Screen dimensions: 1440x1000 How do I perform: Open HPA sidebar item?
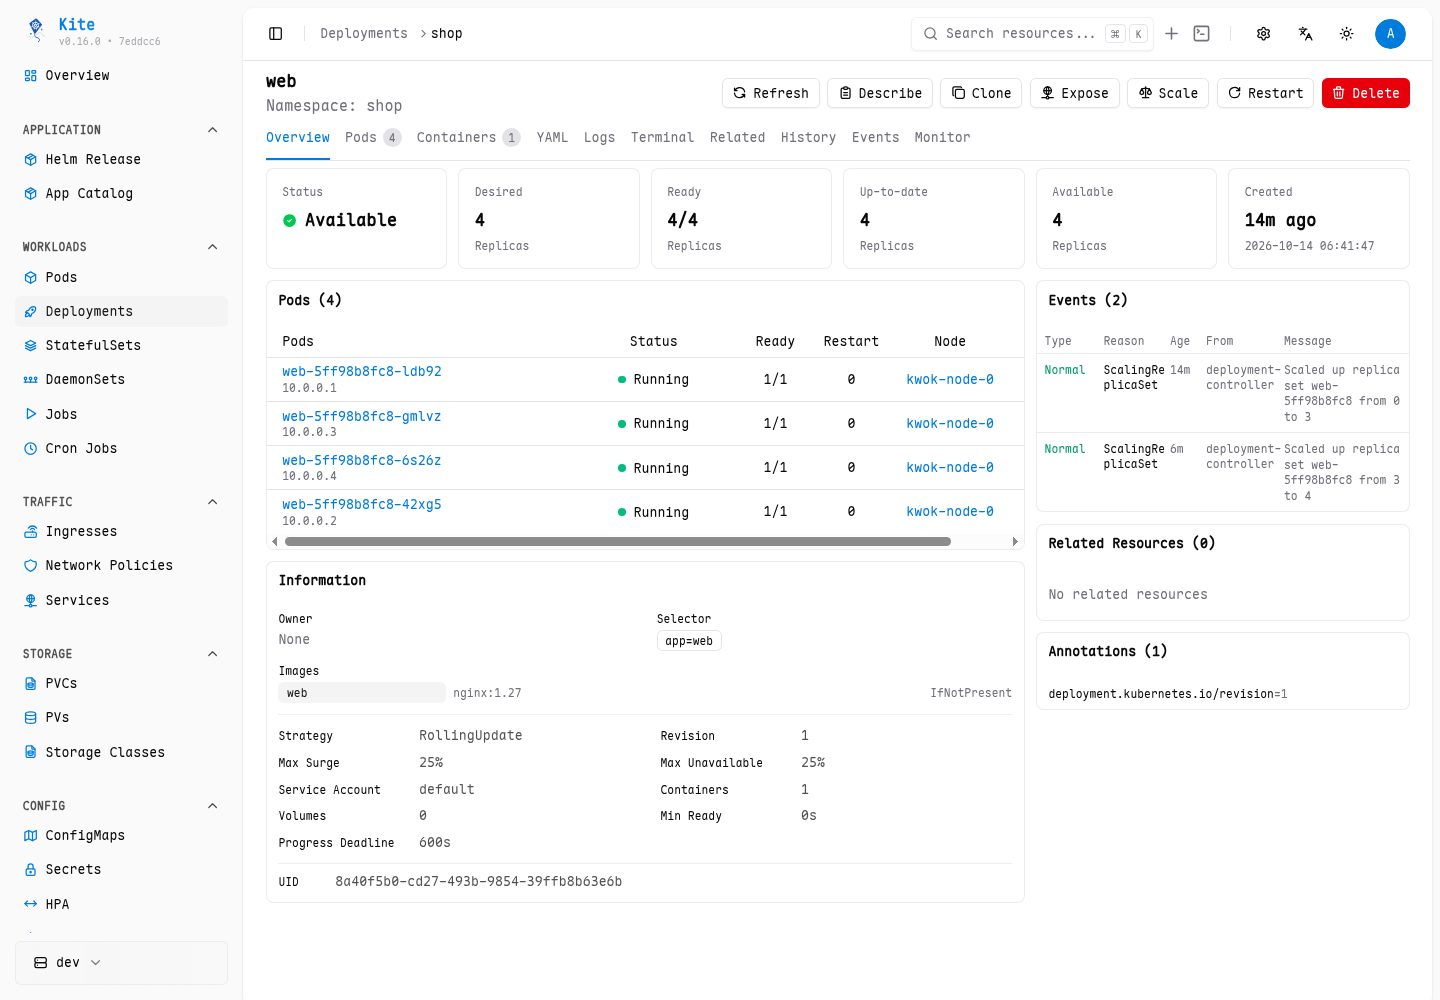pyautogui.click(x=121, y=905)
